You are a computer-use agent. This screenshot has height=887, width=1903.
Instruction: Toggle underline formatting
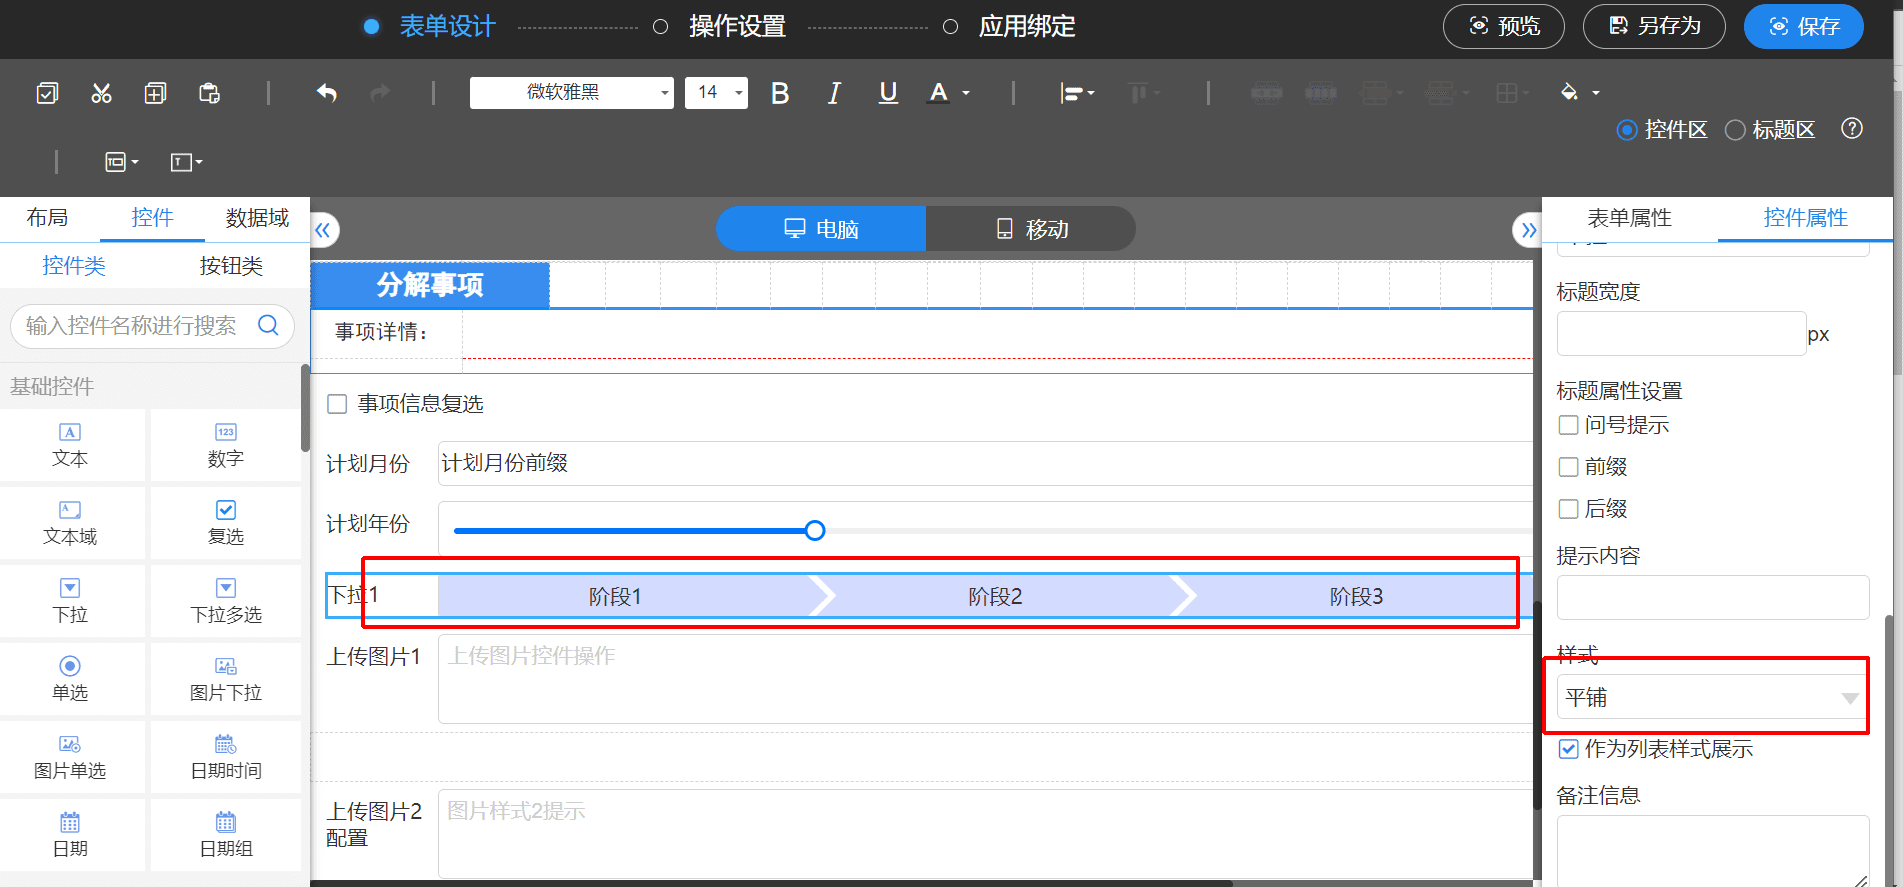[888, 93]
